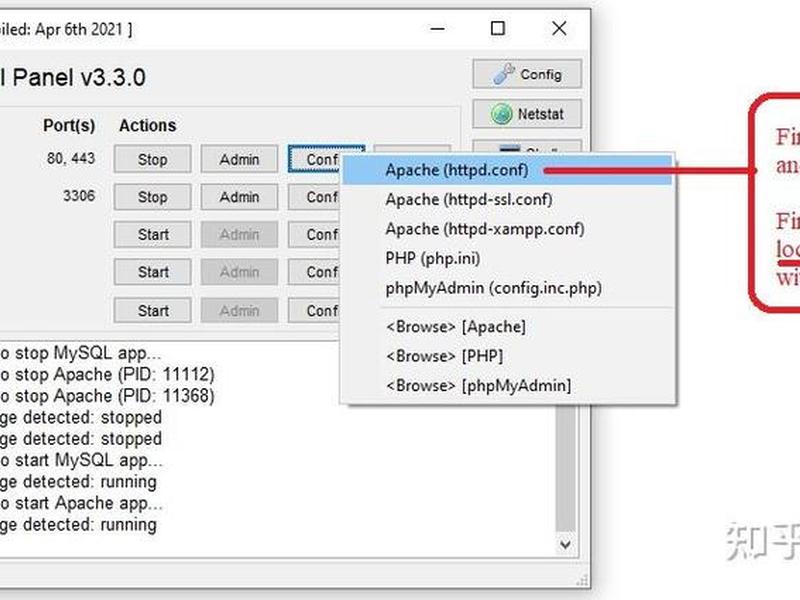
Task: Click the log panel vertical scrollbar track
Action: point(565,469)
